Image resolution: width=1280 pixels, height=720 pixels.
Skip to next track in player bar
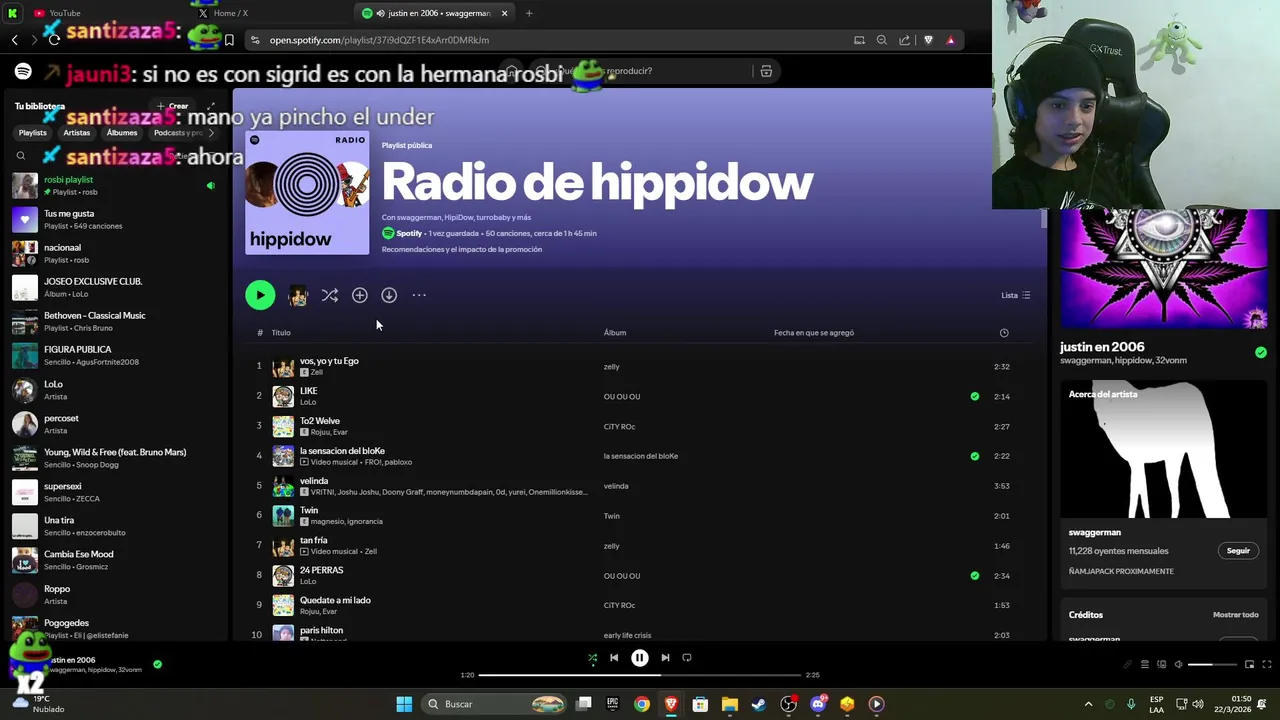tap(665, 658)
